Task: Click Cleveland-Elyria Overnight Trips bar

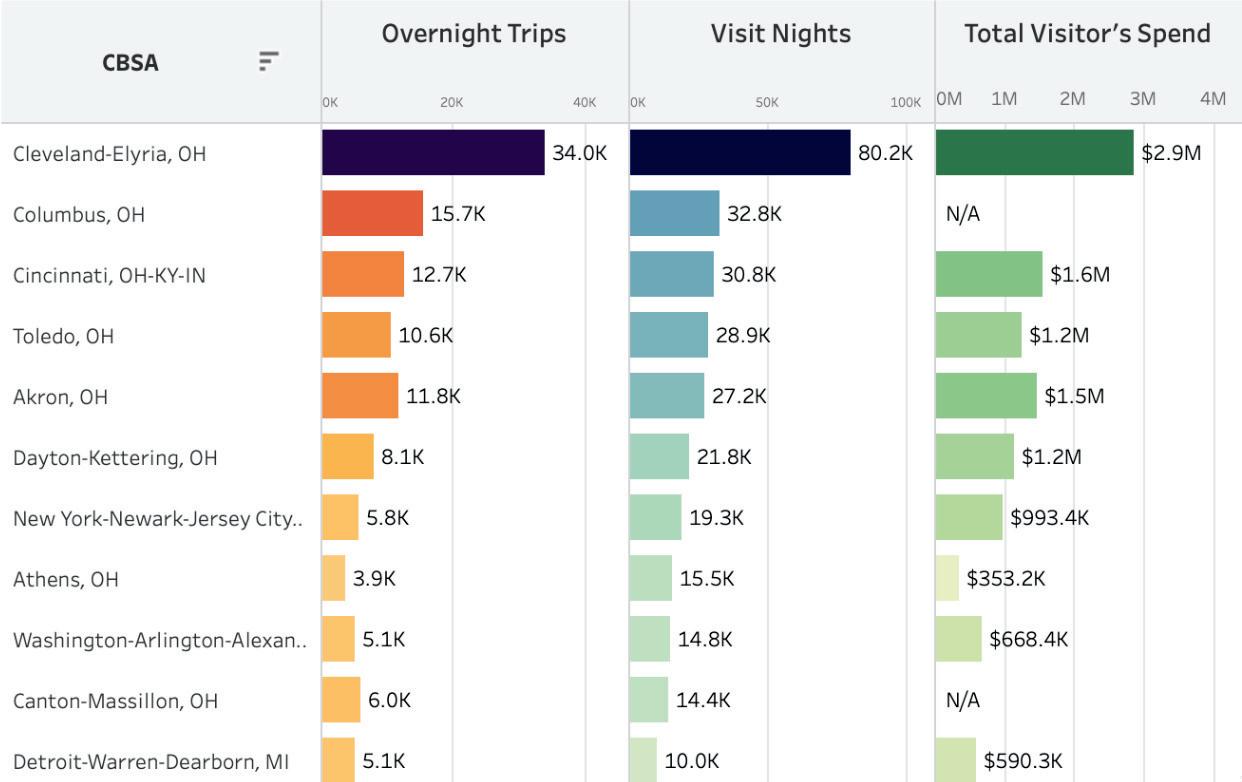Action: coord(433,153)
